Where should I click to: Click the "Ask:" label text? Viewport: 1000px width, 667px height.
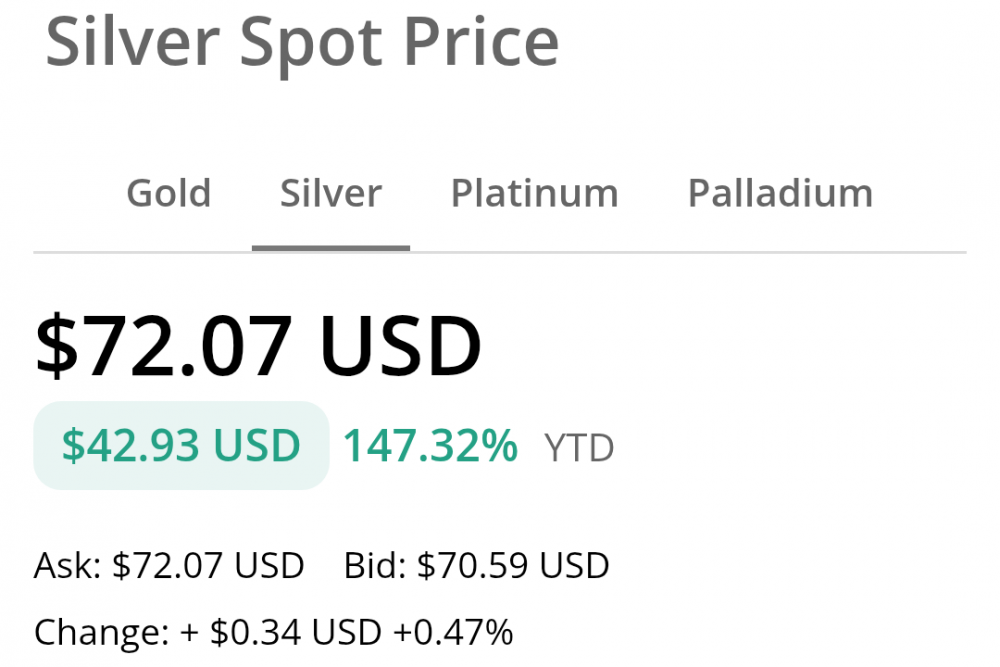tap(68, 567)
